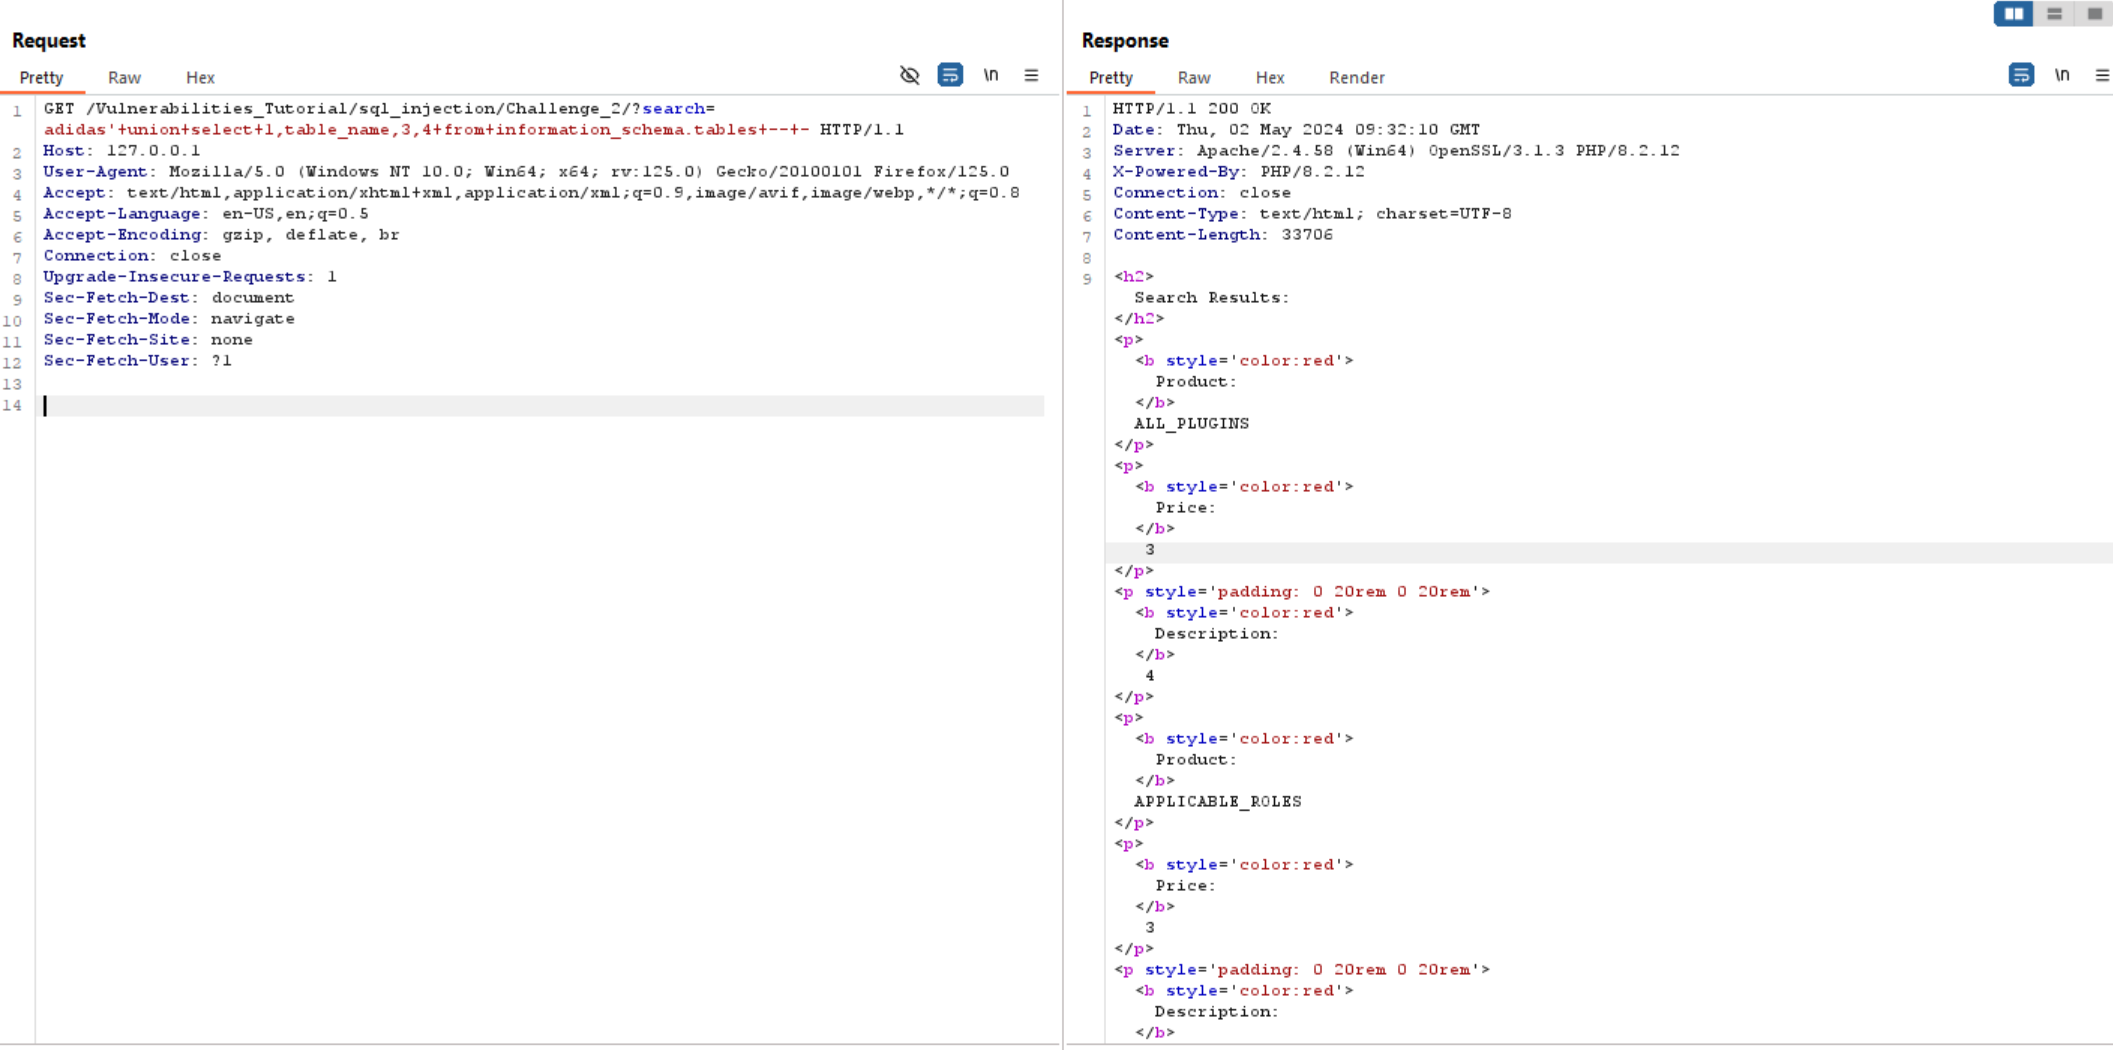
Task: Click the Content-Type response header
Action: [x=1312, y=214]
